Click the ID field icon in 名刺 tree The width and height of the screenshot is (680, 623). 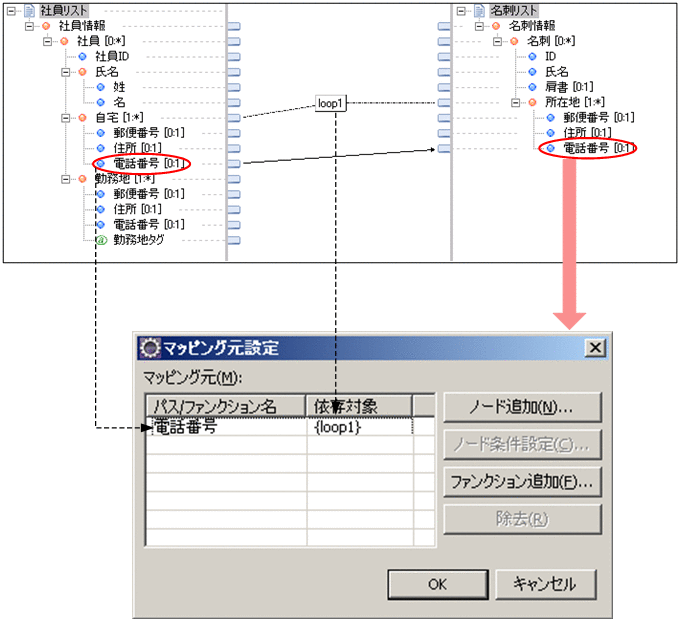pos(533,56)
